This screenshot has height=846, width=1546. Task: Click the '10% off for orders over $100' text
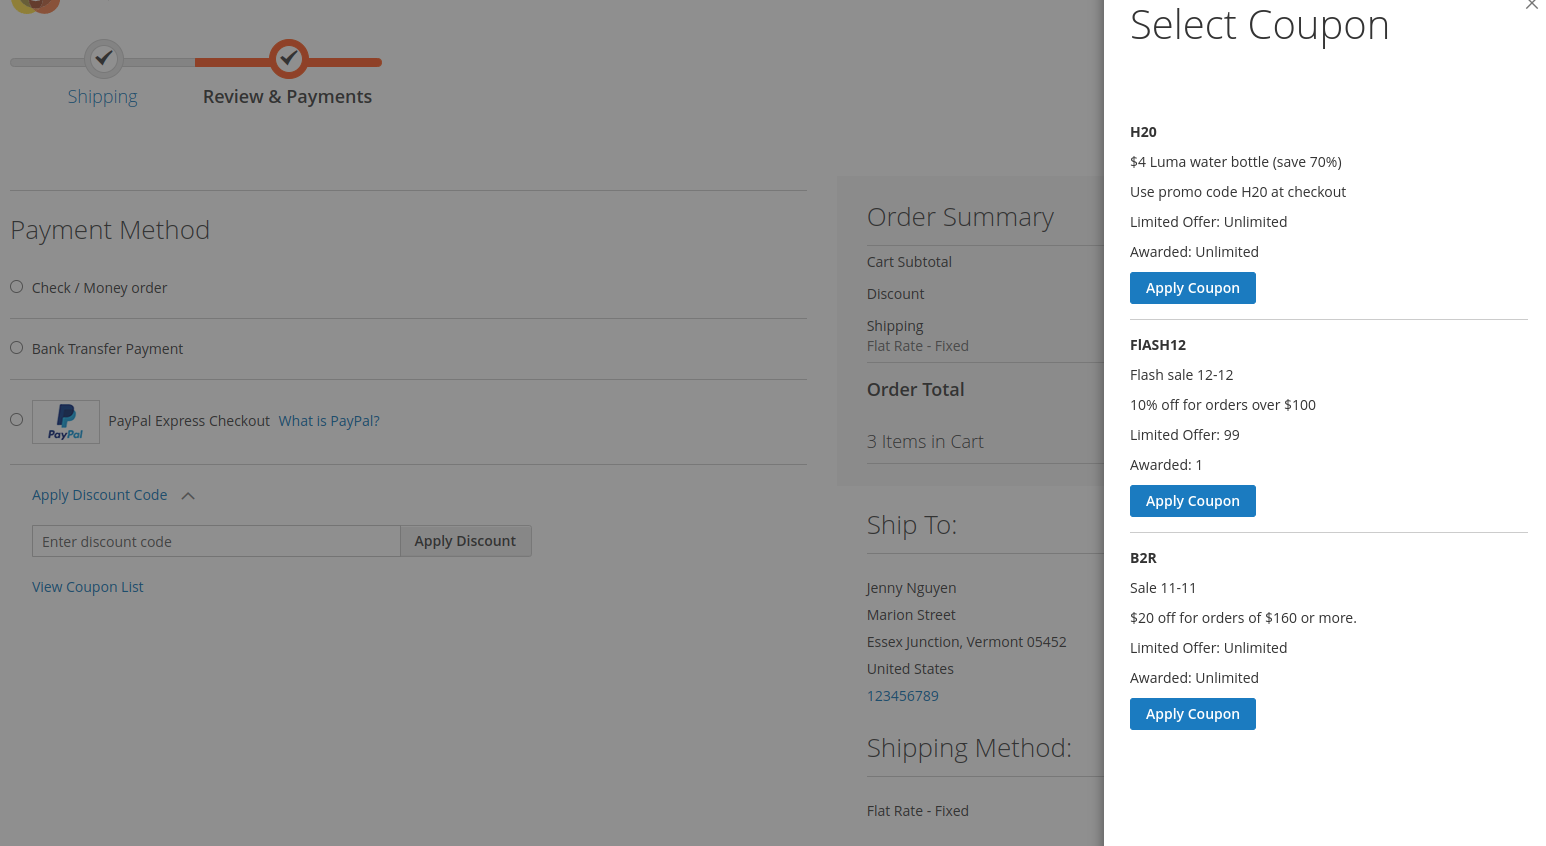[1223, 405]
